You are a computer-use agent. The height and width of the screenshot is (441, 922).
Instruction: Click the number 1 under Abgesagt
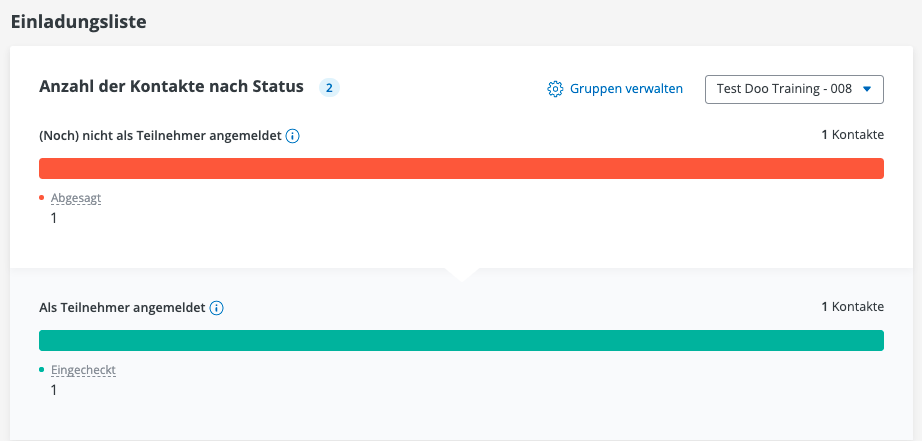pos(54,218)
